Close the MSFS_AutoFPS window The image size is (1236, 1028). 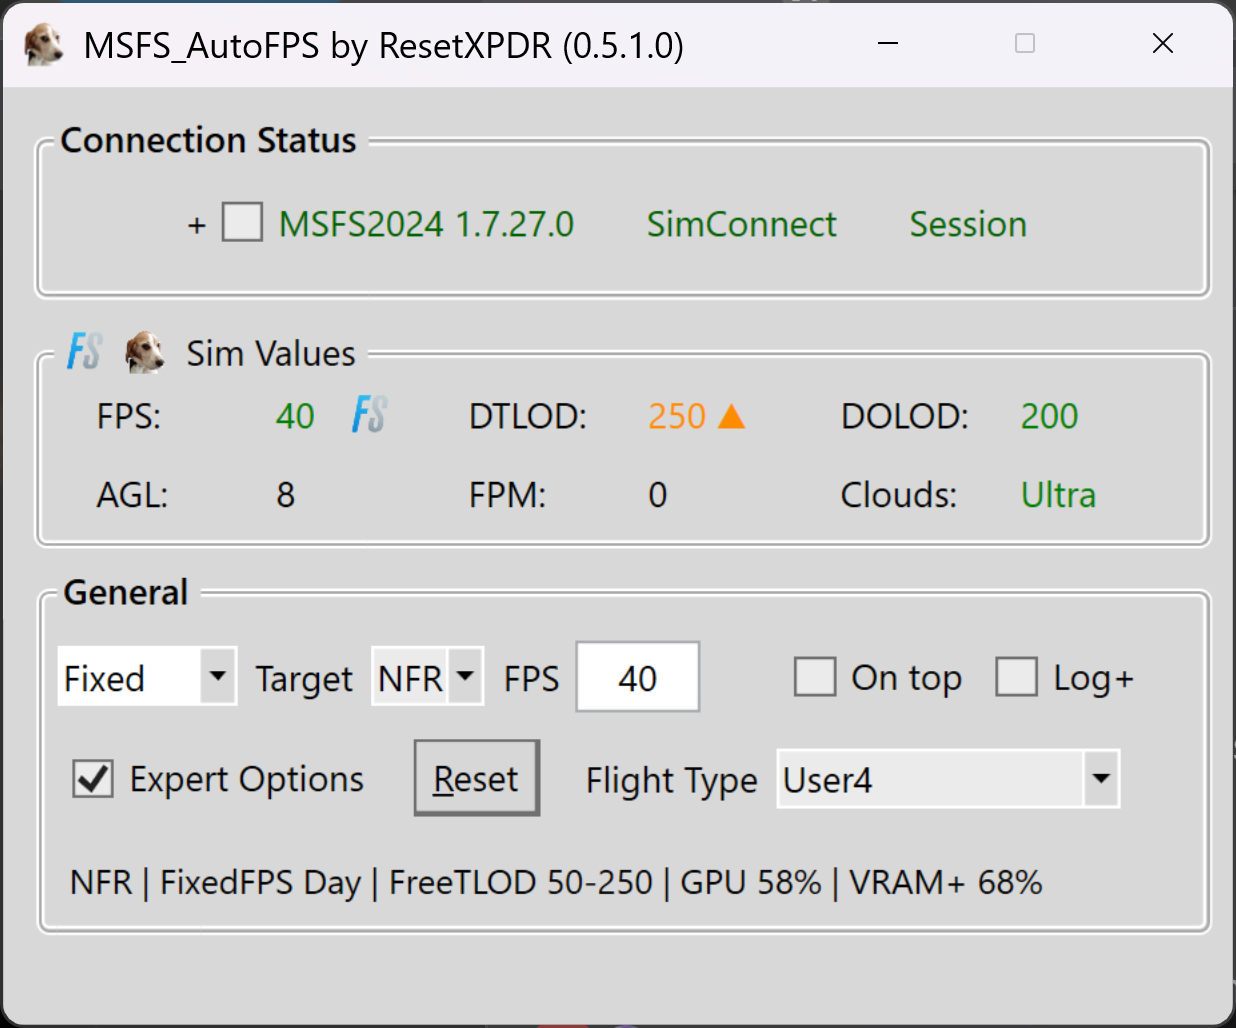[x=1162, y=44]
